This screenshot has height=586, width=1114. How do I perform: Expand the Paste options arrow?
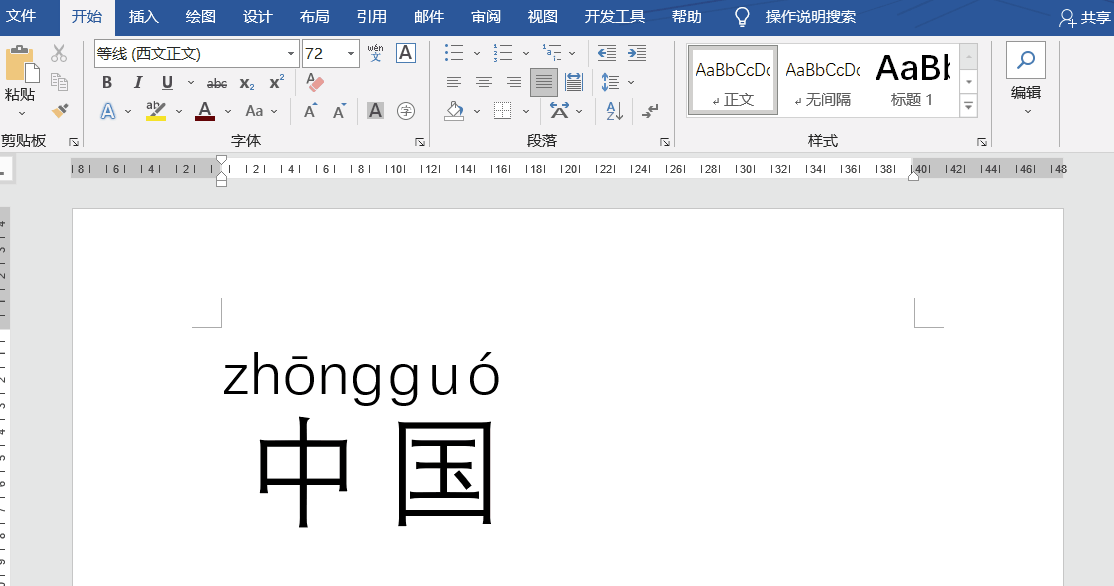pos(21,114)
